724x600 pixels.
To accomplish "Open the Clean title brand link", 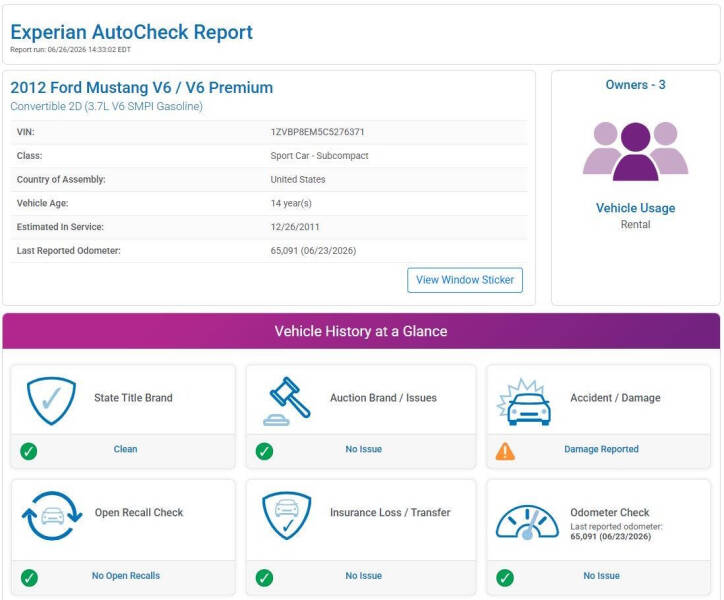I will (x=125, y=449).
